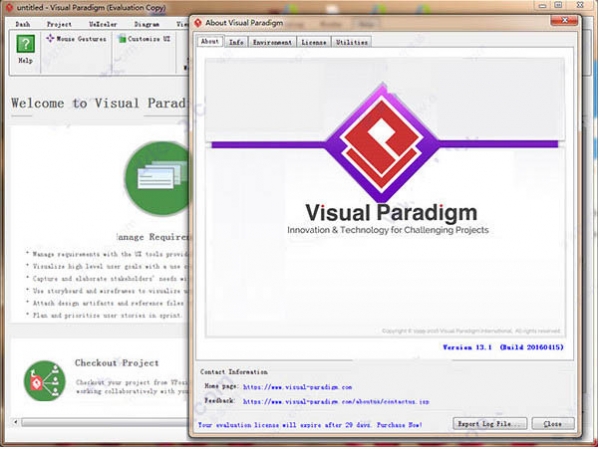The height and width of the screenshot is (449, 600).
Task: Click the green Manage Requirements circle icon
Action: [x=158, y=178]
